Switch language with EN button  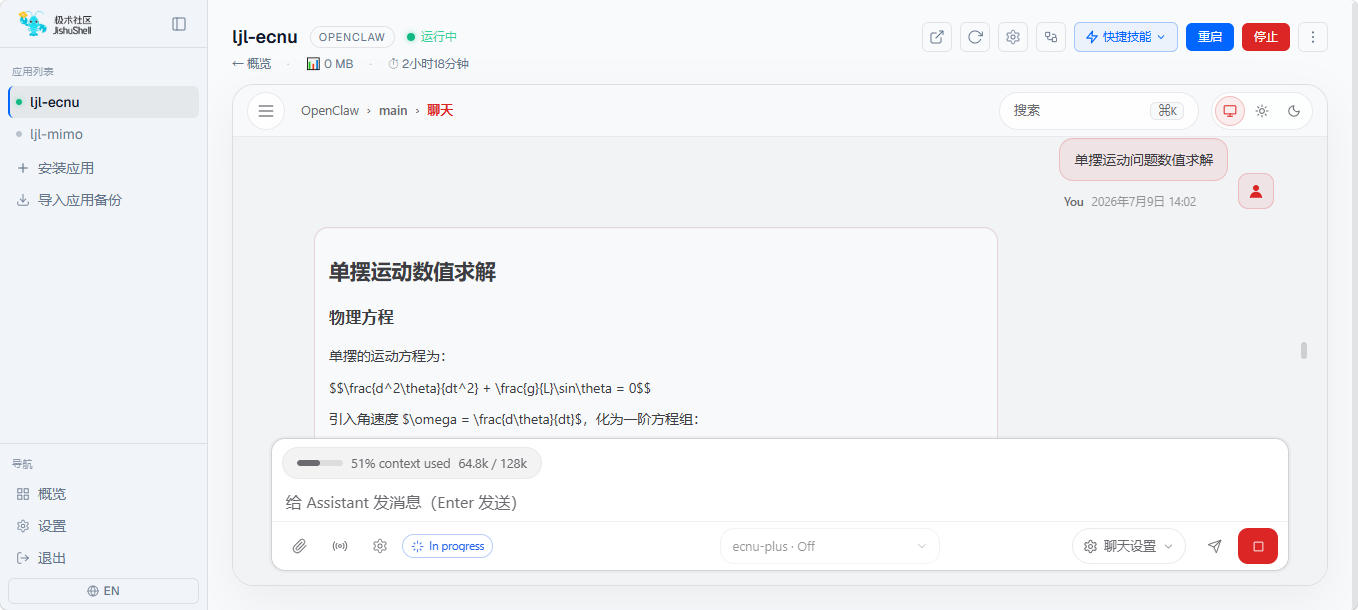tap(104, 591)
